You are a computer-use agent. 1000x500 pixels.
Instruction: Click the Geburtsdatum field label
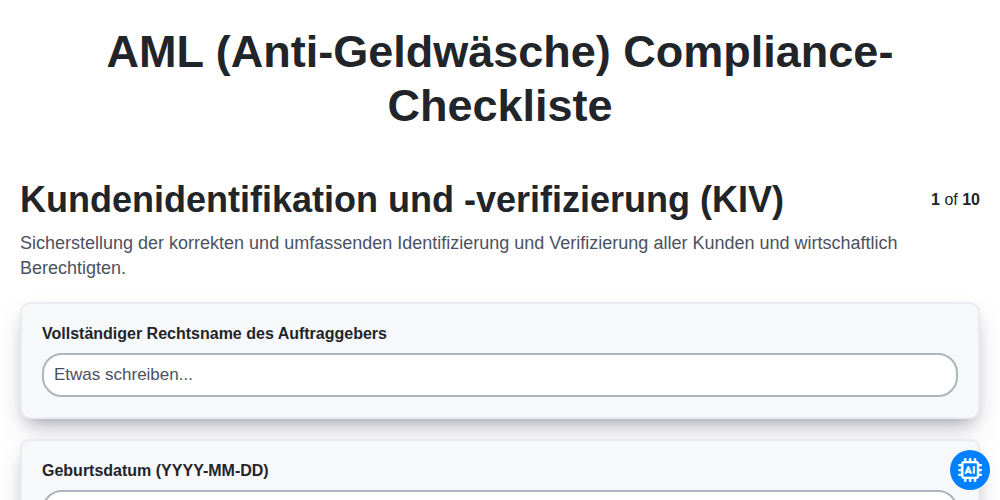point(155,471)
